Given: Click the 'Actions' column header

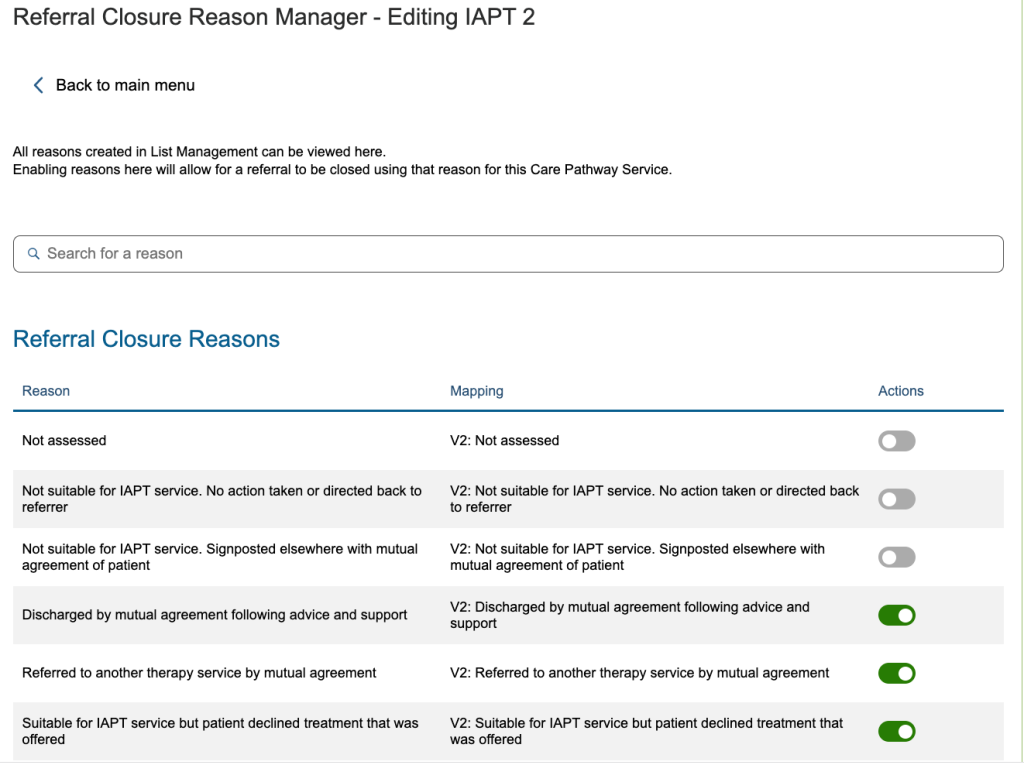Looking at the screenshot, I should pos(900,391).
